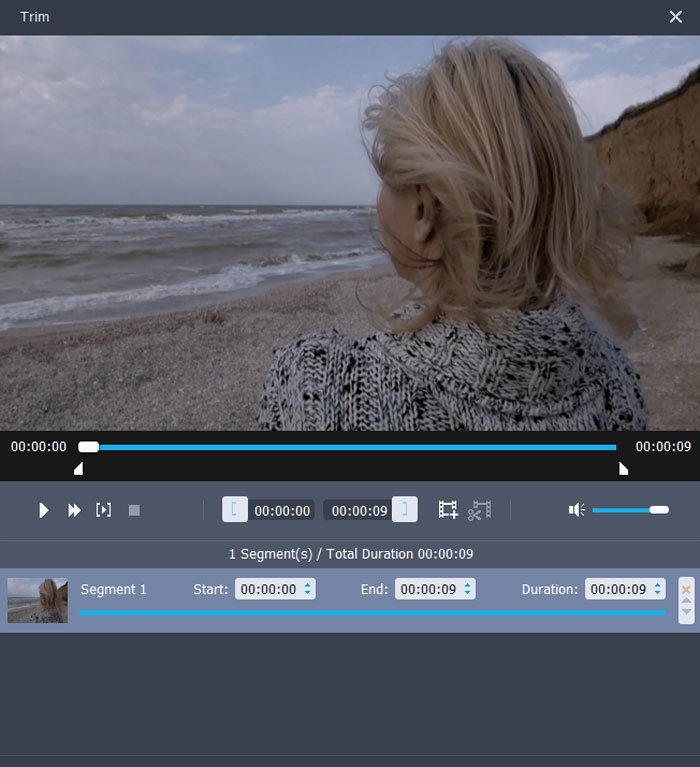This screenshot has width=700, height=767.
Task: Select the right trim end marker
Action: 623,469
